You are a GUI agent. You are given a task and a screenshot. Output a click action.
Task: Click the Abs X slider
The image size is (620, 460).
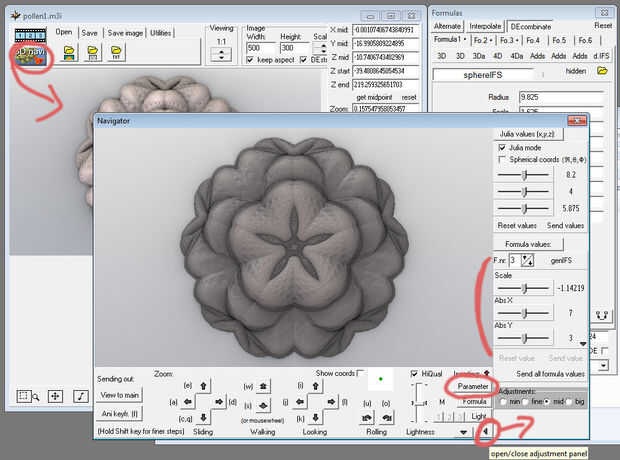click(x=523, y=313)
